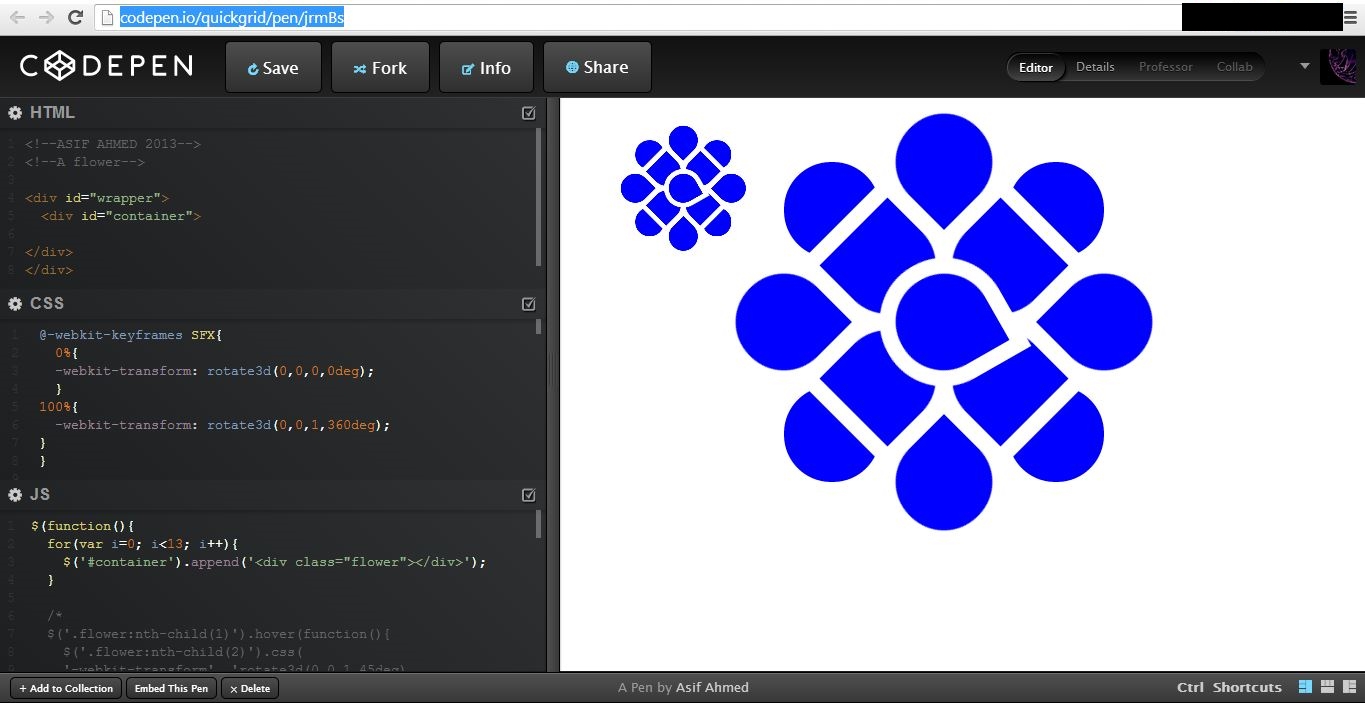
Task: Click the URL address bar
Action: tap(638, 17)
